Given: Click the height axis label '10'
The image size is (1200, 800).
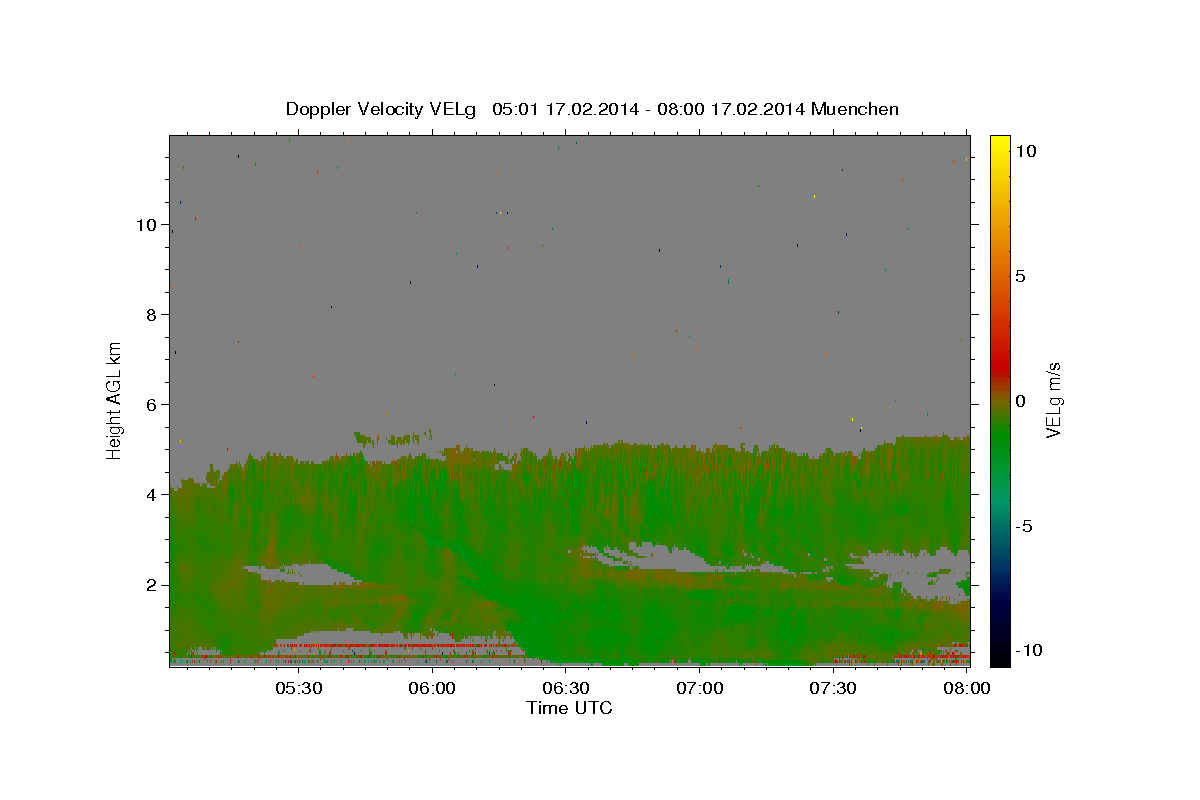Looking at the screenshot, I should coord(146,225).
